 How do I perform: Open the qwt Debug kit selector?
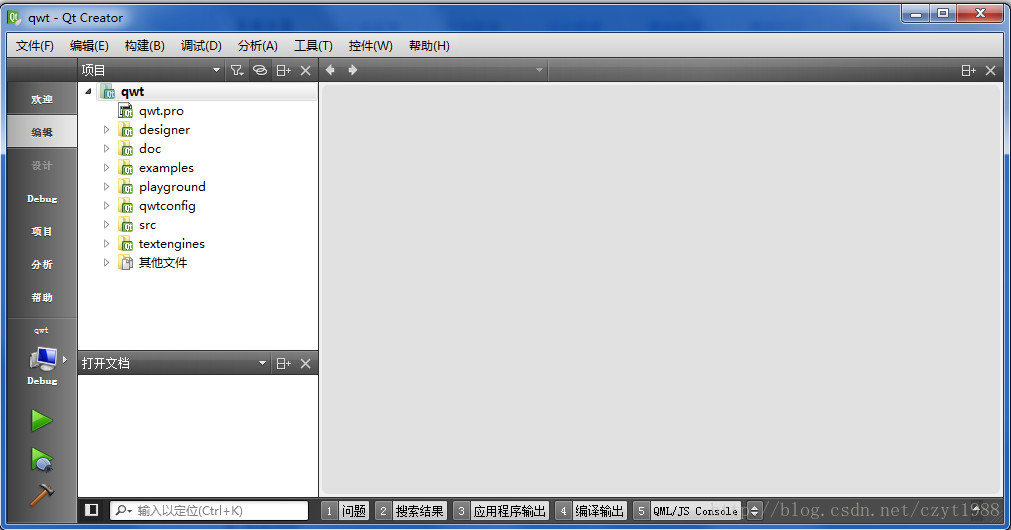coord(42,358)
